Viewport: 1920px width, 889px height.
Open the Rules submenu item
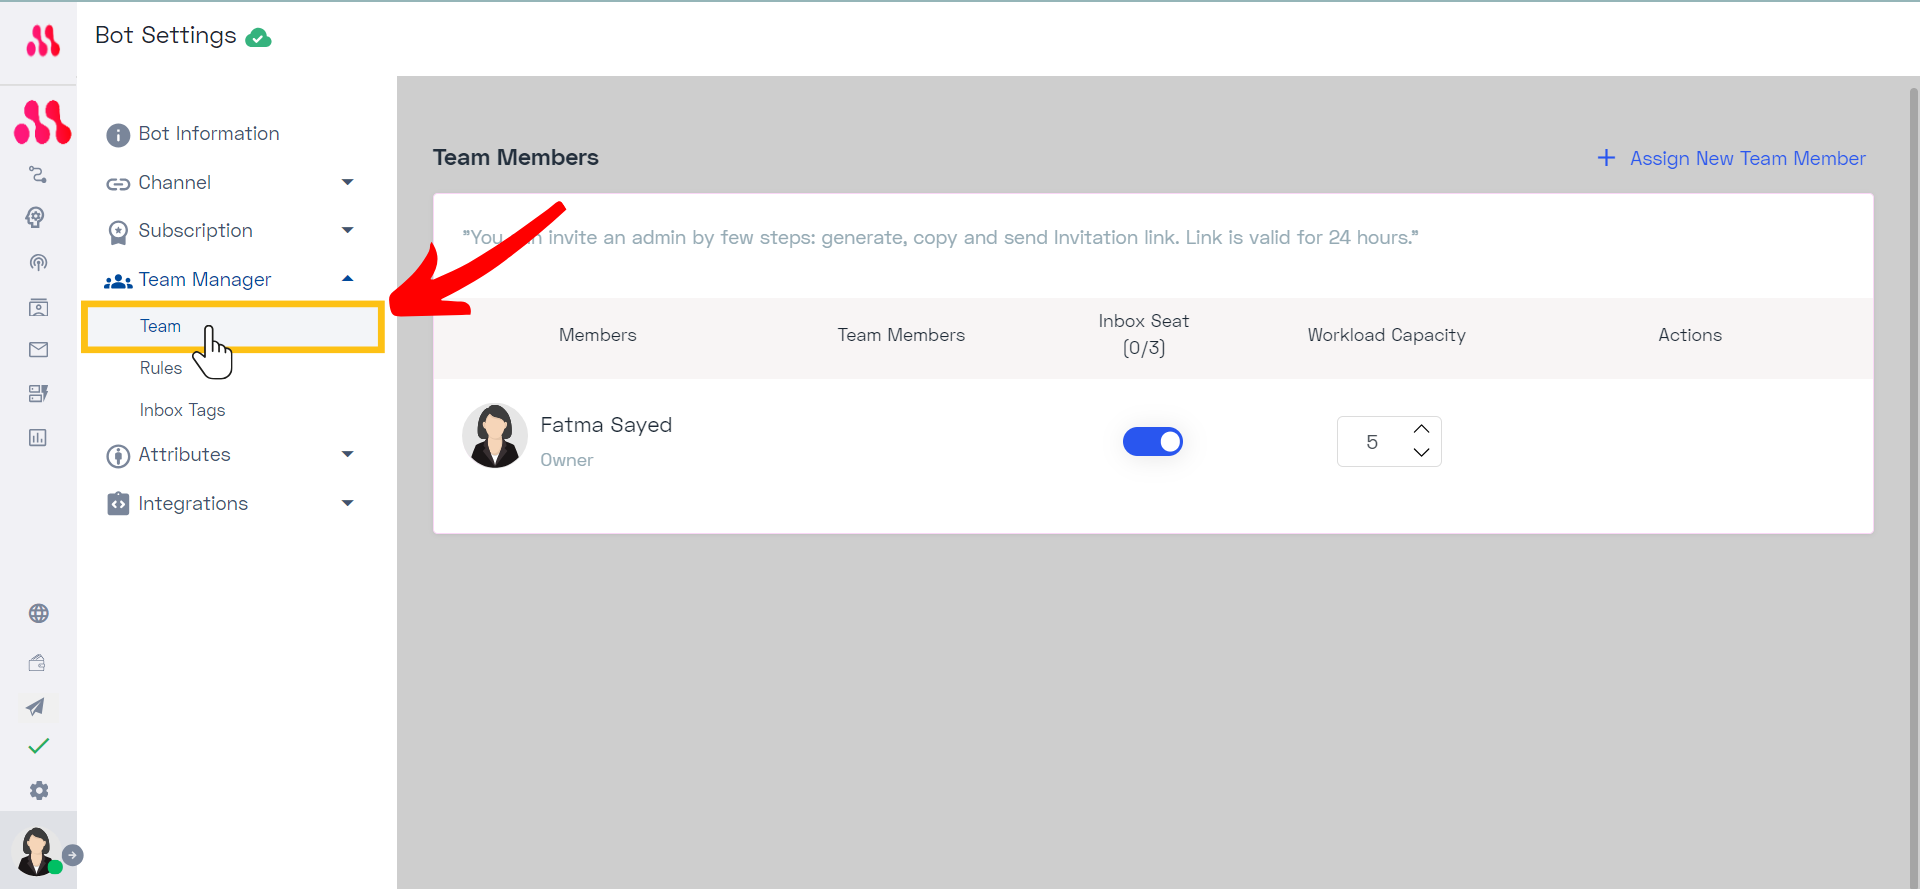pyautogui.click(x=160, y=368)
